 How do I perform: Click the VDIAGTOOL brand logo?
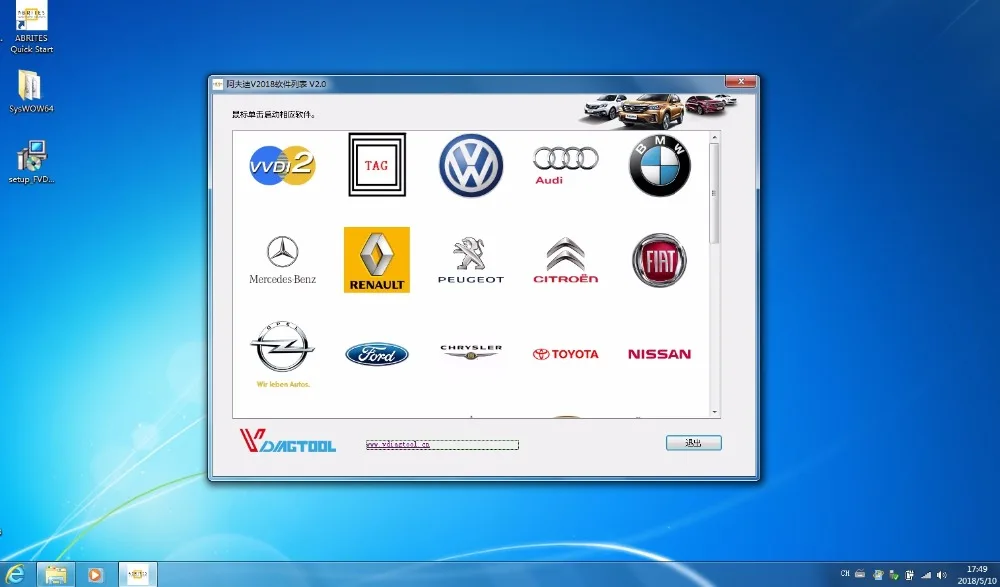coord(287,441)
